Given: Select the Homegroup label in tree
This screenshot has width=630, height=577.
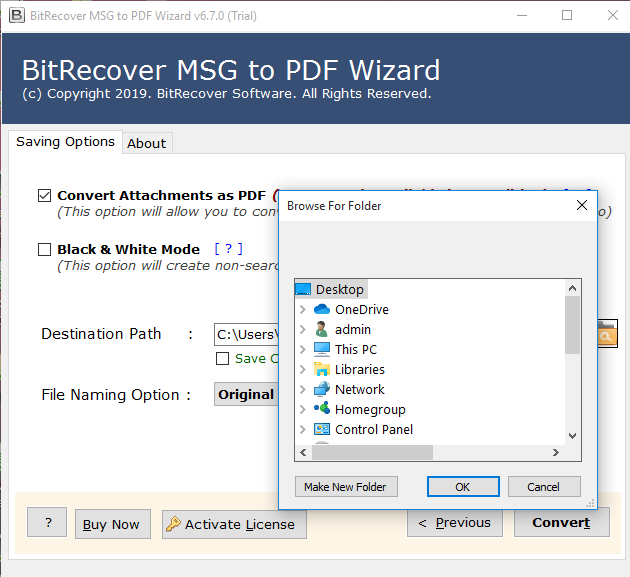Looking at the screenshot, I should [x=370, y=409].
